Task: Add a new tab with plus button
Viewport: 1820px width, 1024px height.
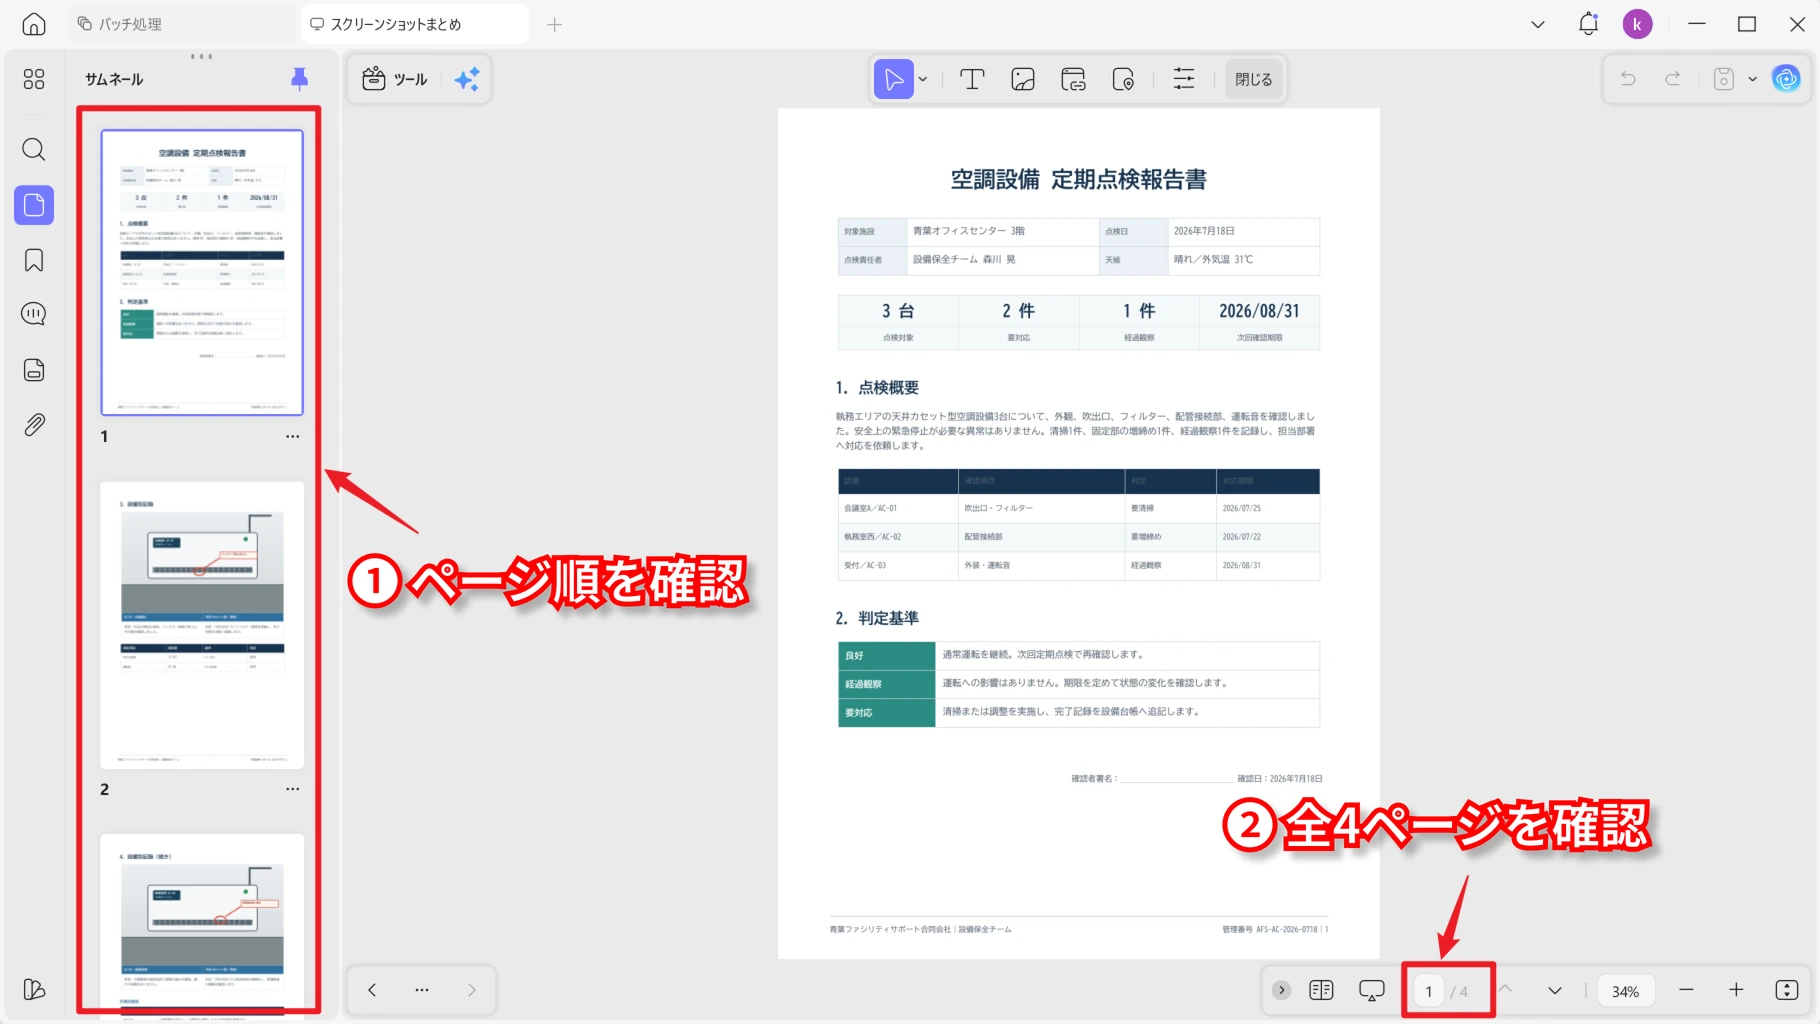Action: [554, 24]
